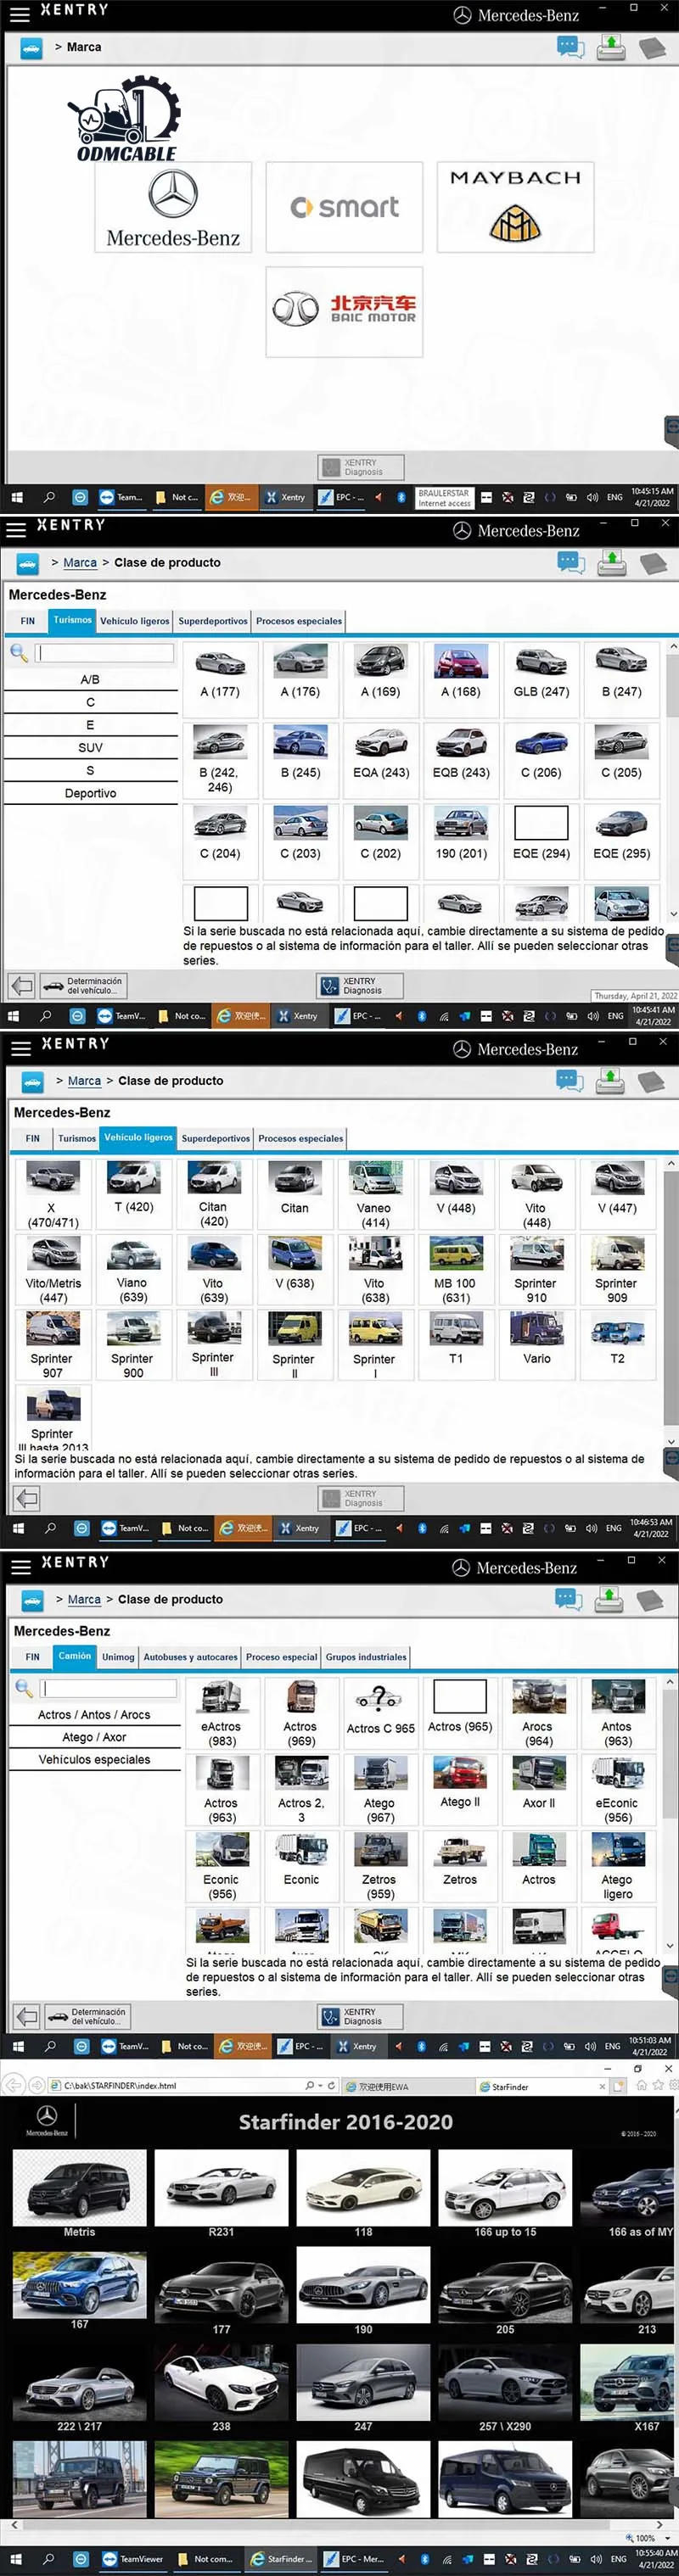Filter by Deportivo category

tap(90, 793)
